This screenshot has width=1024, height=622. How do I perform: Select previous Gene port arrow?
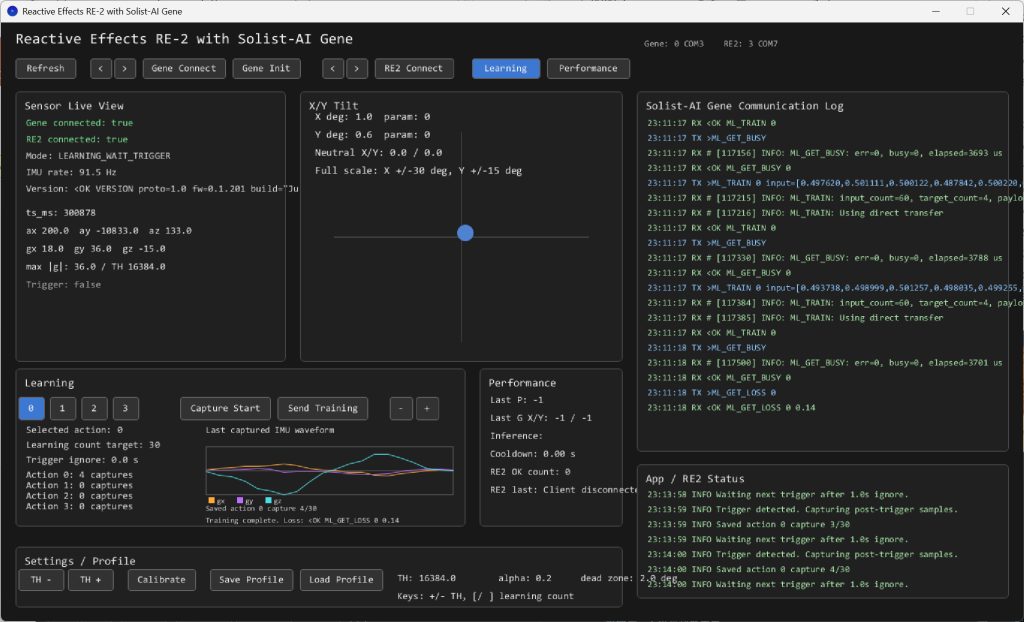point(101,69)
